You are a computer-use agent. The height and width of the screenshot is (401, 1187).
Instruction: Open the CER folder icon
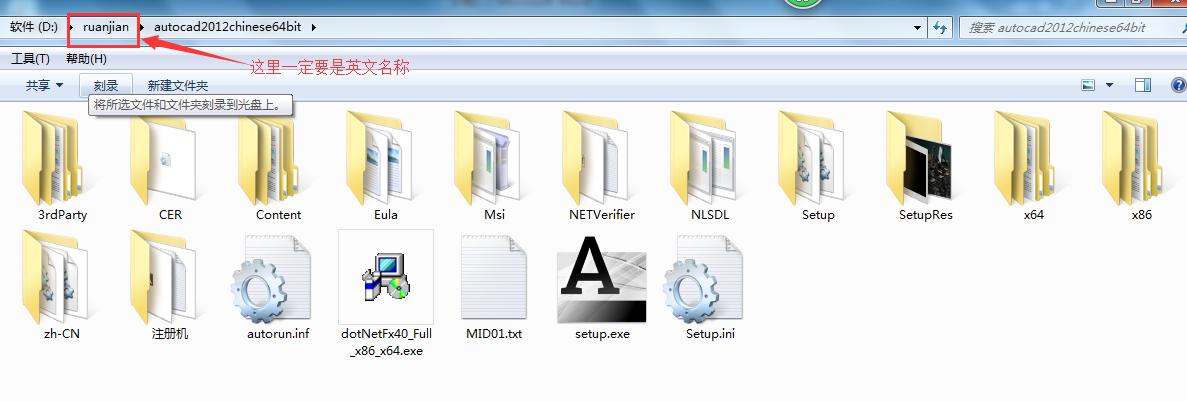coord(162,158)
